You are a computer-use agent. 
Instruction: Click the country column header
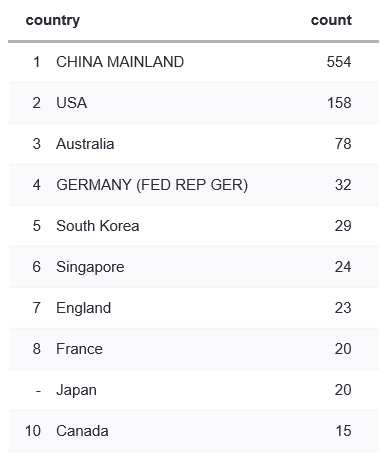pos(53,21)
